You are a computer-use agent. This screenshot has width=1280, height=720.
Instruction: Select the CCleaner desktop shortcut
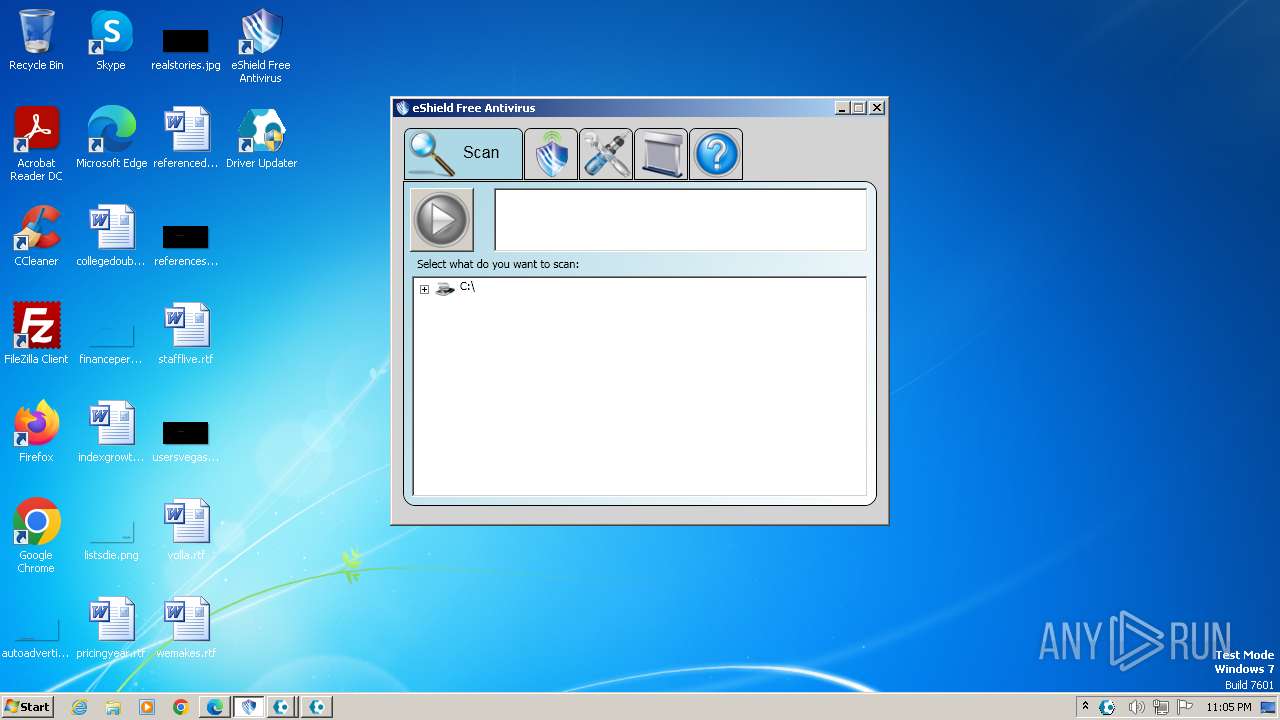click(x=36, y=236)
